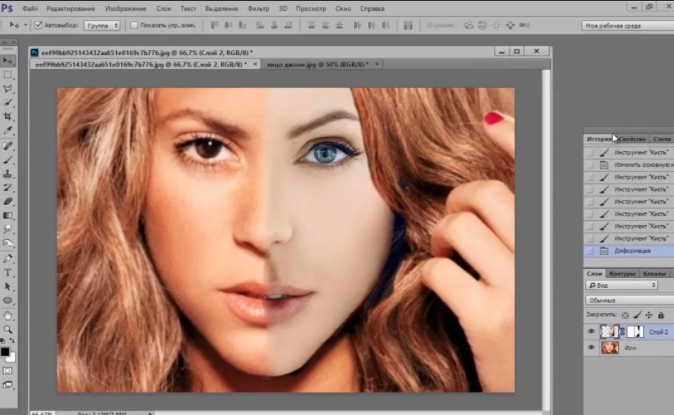
Task: Enable the Показать упр. элем. checkbox
Action: 134,25
